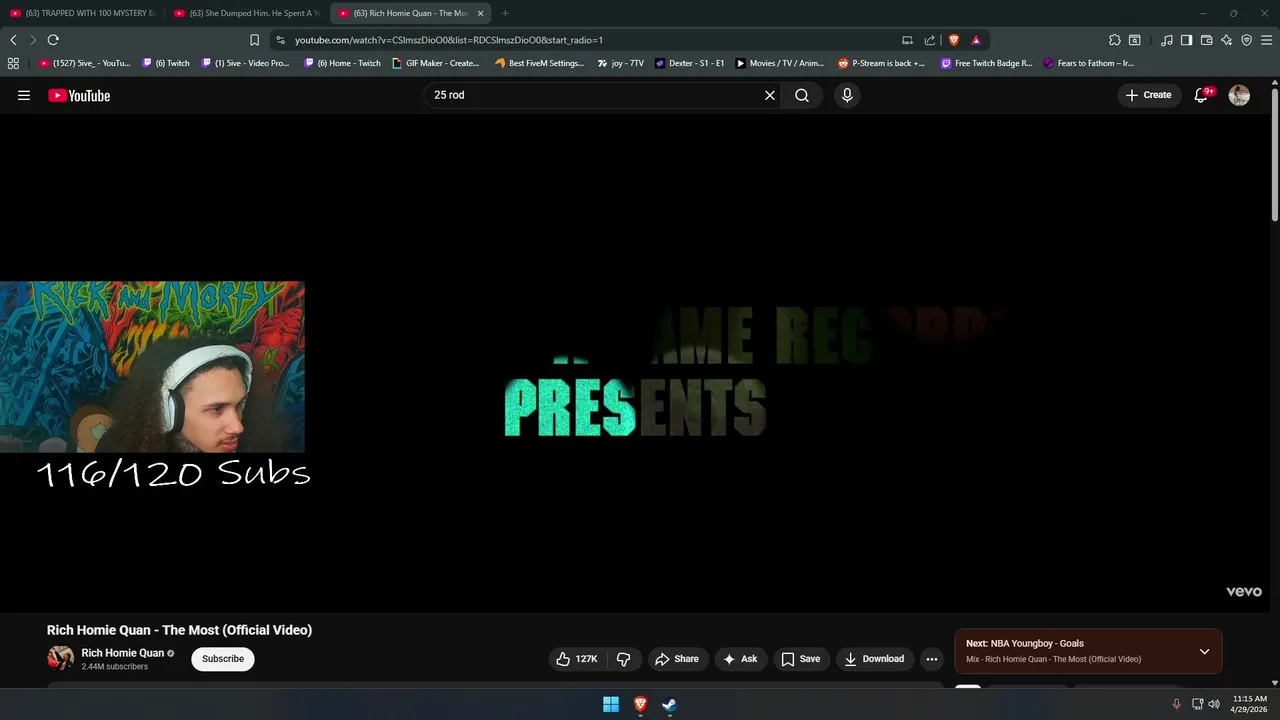This screenshot has width=1280, height=720.
Task: Open 'joy - 7TV' bookmark
Action: 621,63
